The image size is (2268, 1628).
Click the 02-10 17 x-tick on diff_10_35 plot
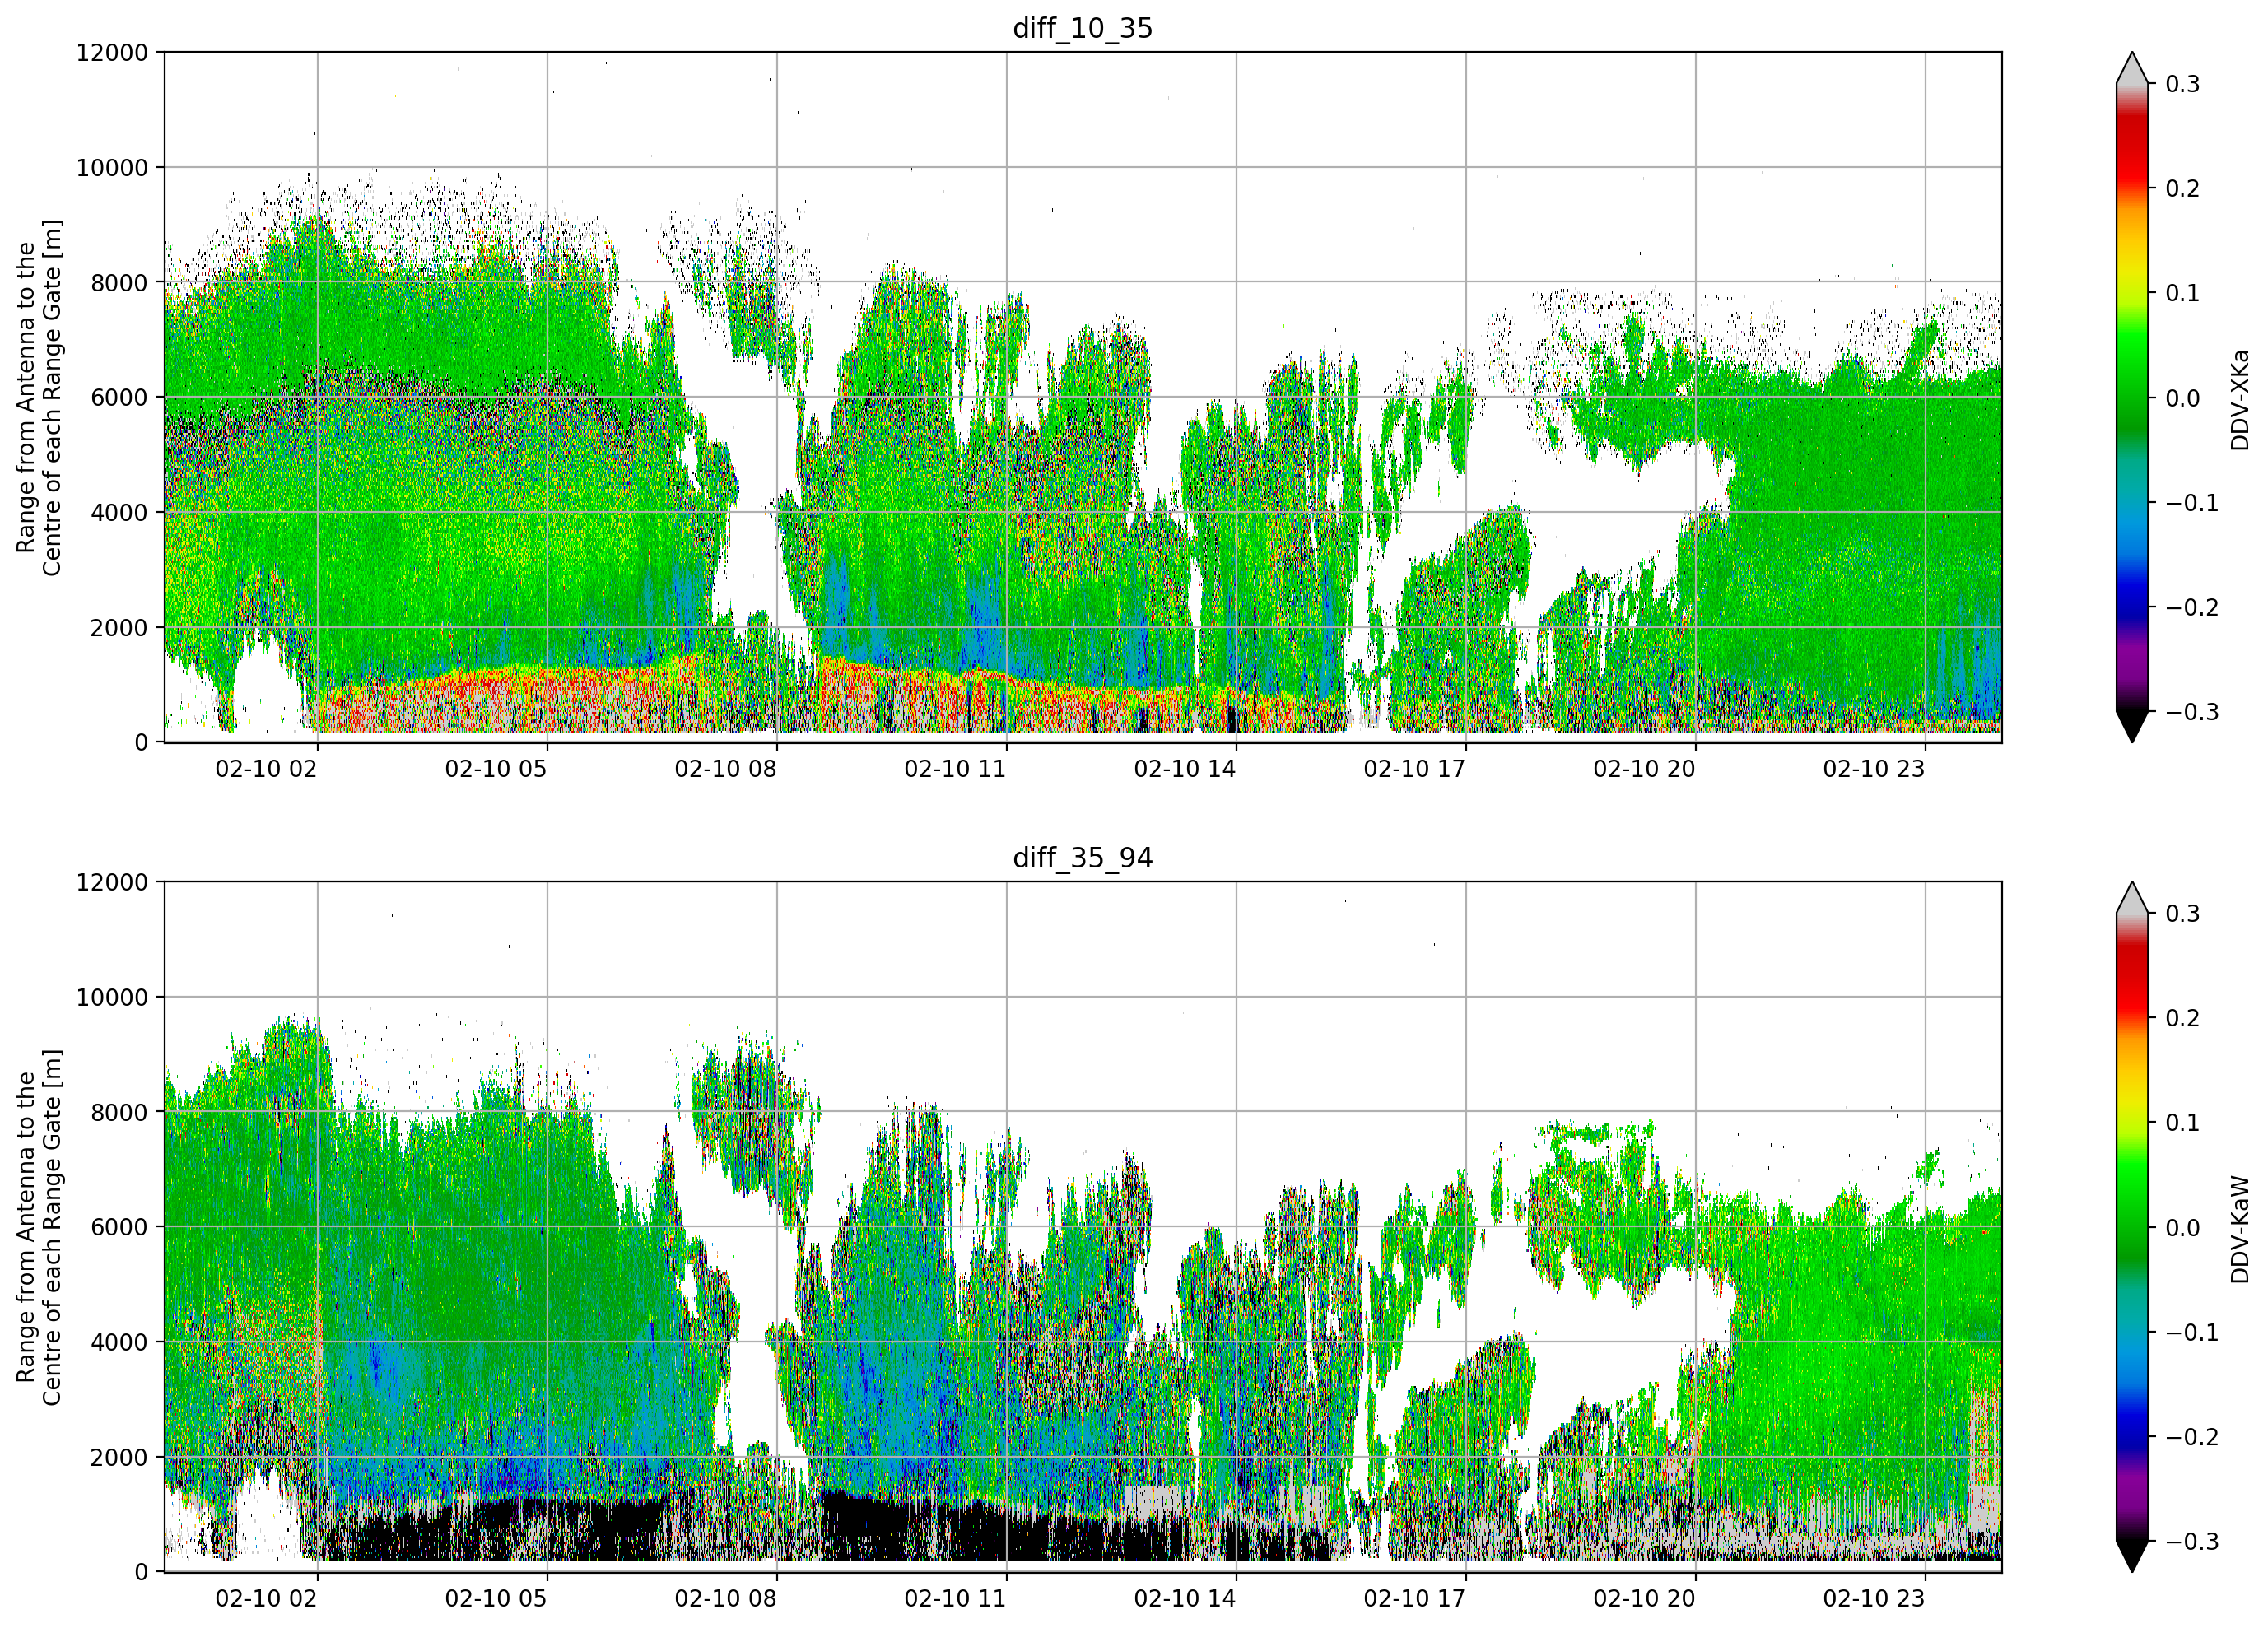(x=1415, y=769)
